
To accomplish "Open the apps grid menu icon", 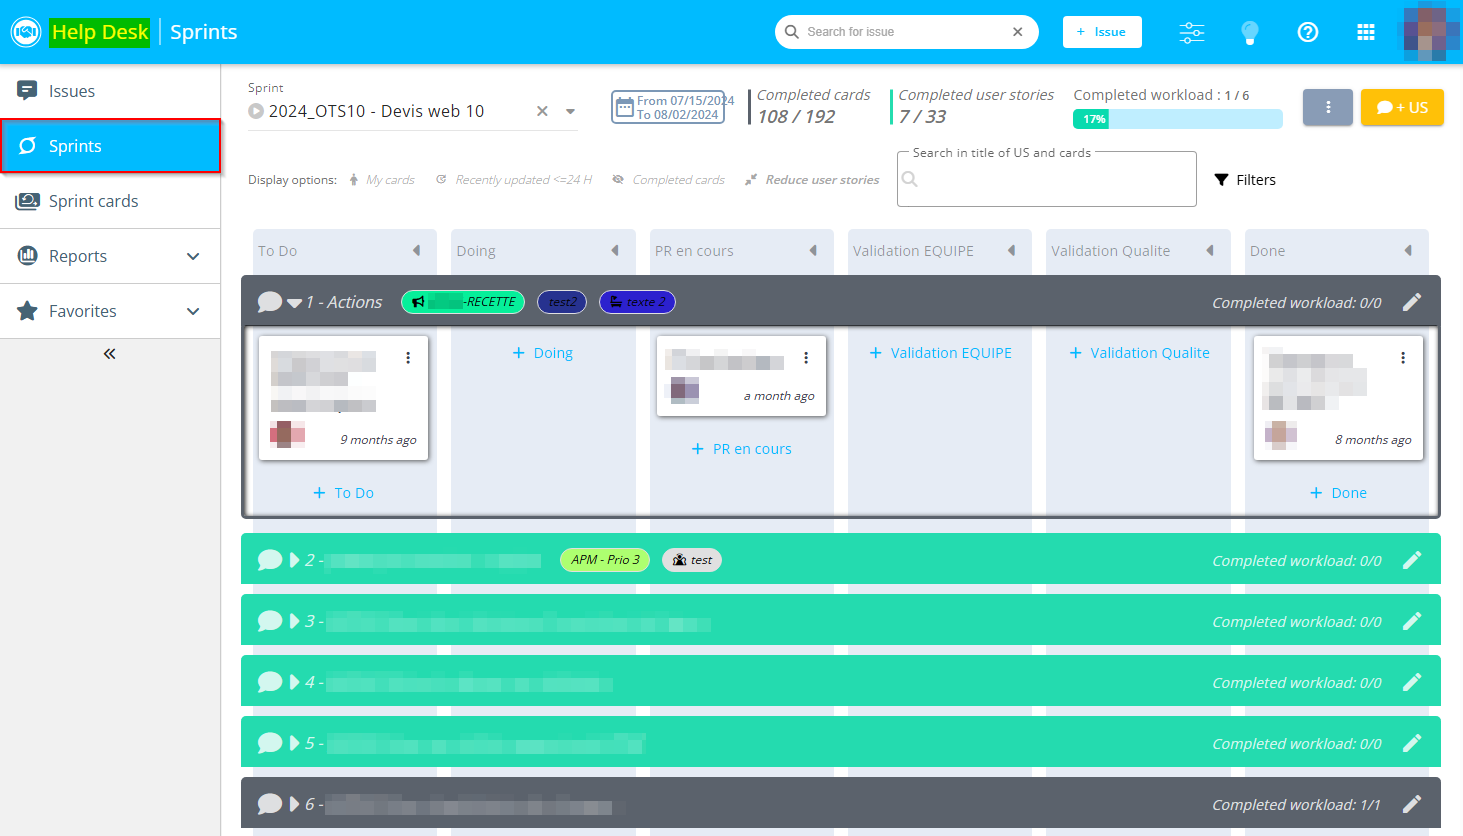I will (1365, 32).
